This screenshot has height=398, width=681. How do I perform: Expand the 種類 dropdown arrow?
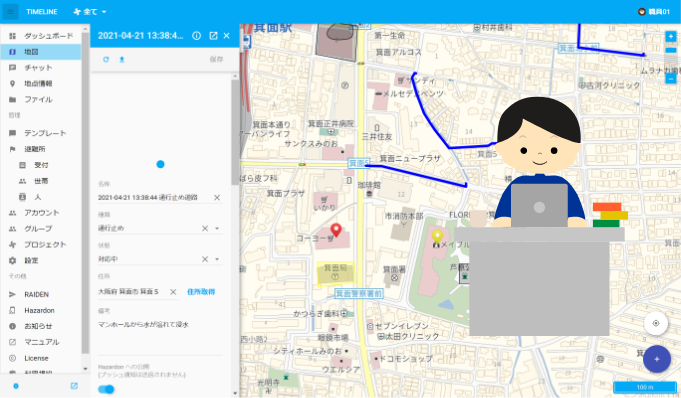[217, 229]
